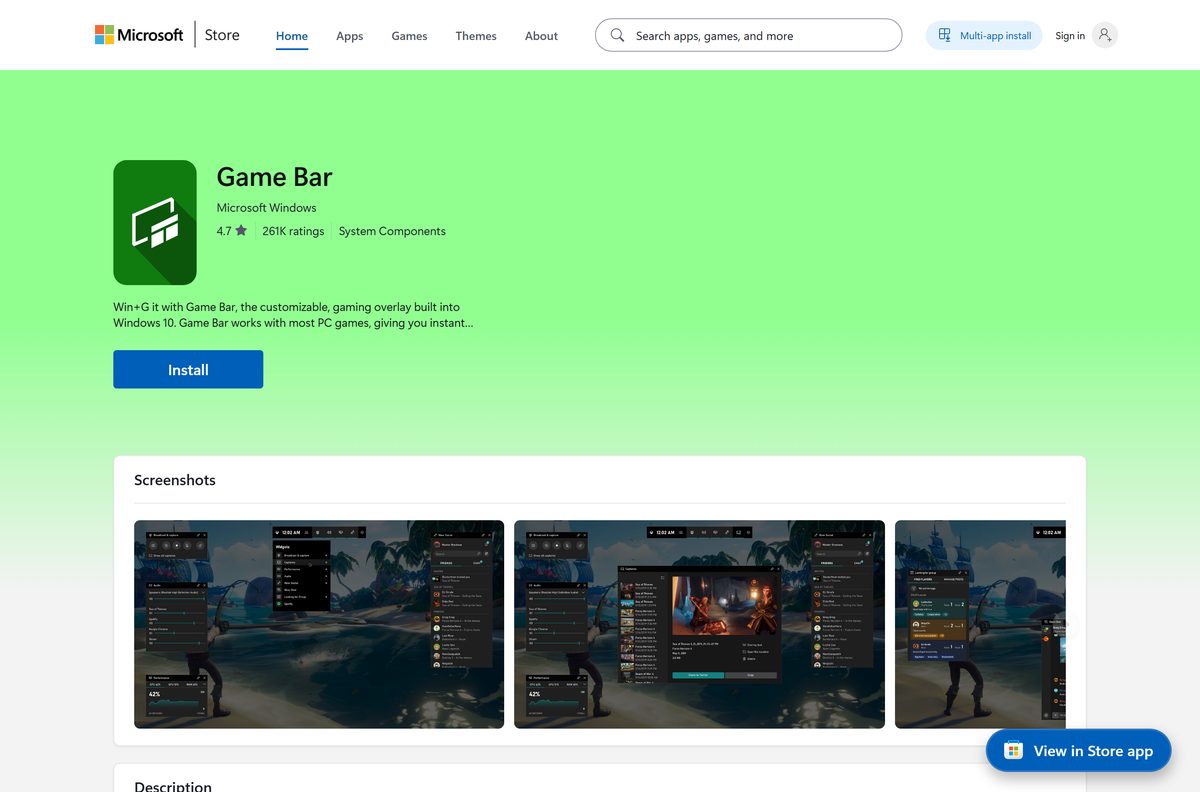Click the Multi-app install button
This screenshot has width=1200, height=792.
(984, 35)
